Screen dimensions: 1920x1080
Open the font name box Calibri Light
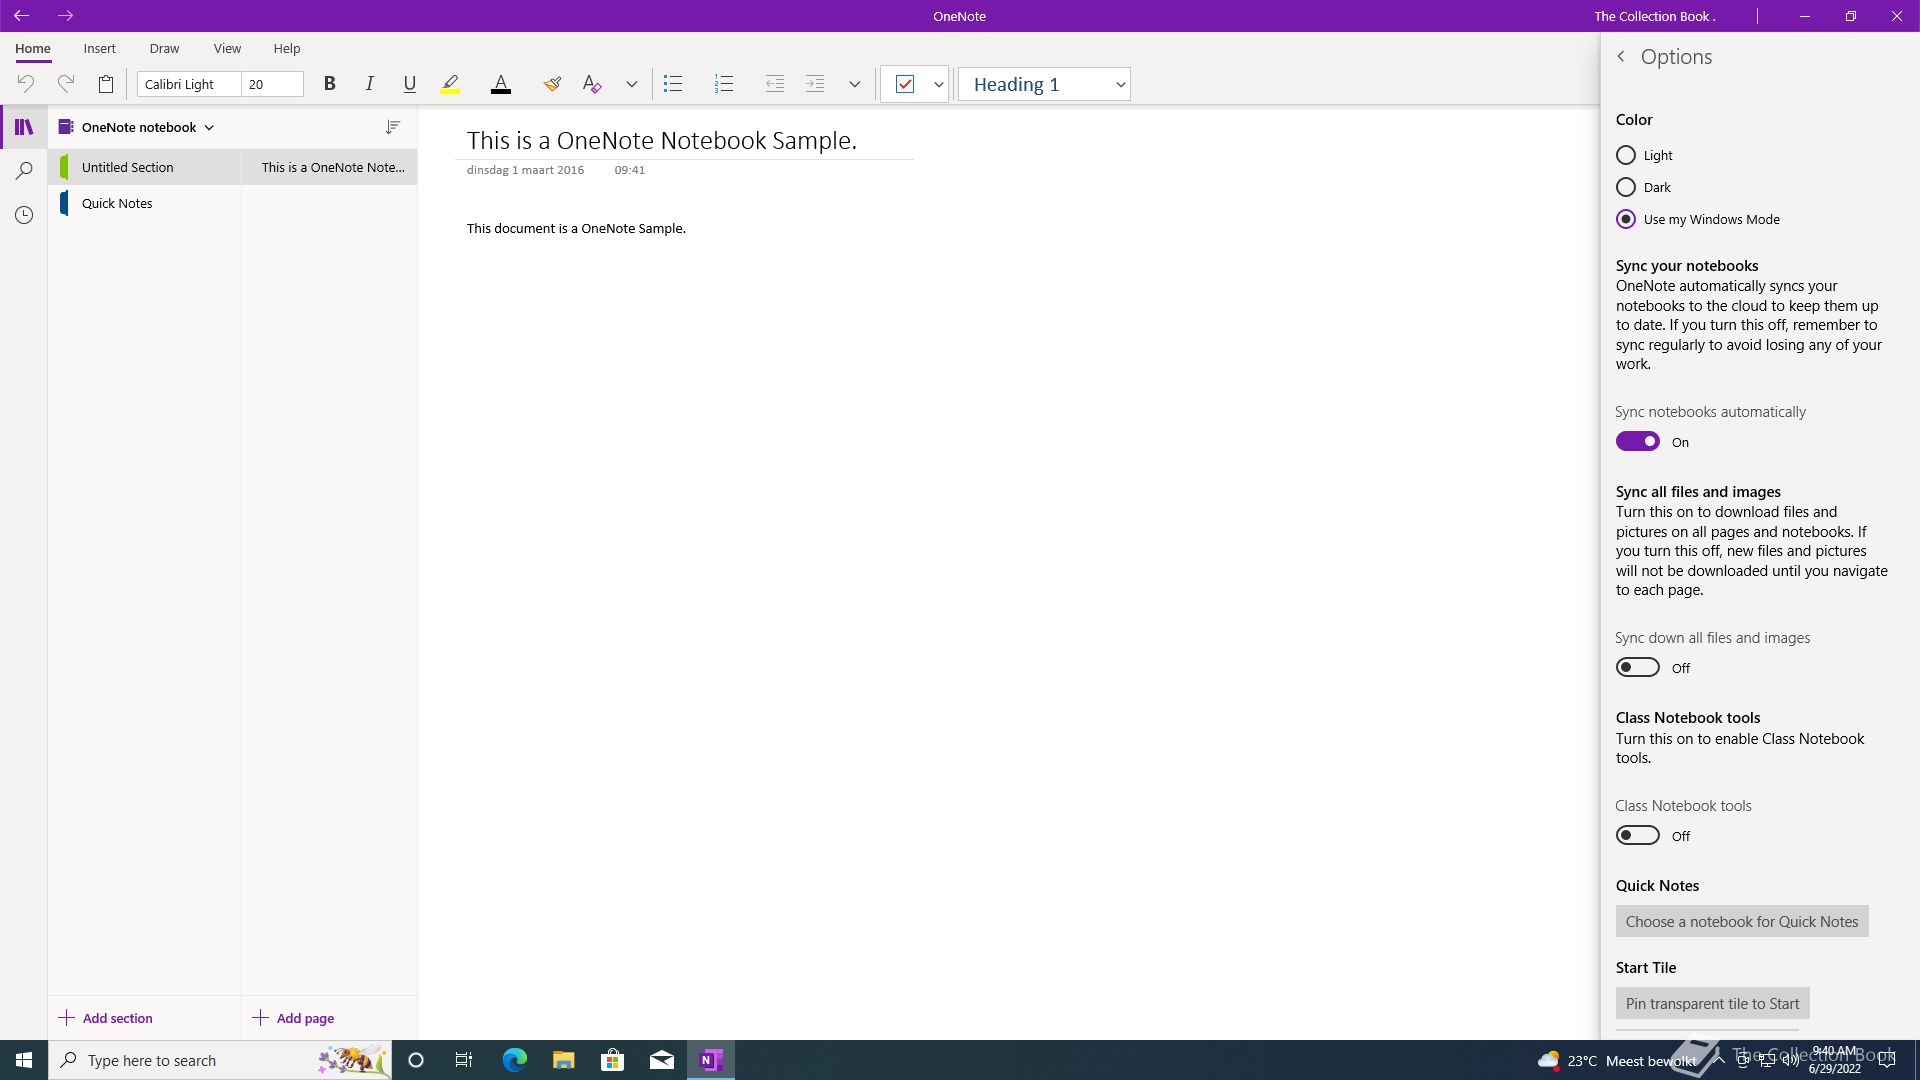(x=189, y=84)
